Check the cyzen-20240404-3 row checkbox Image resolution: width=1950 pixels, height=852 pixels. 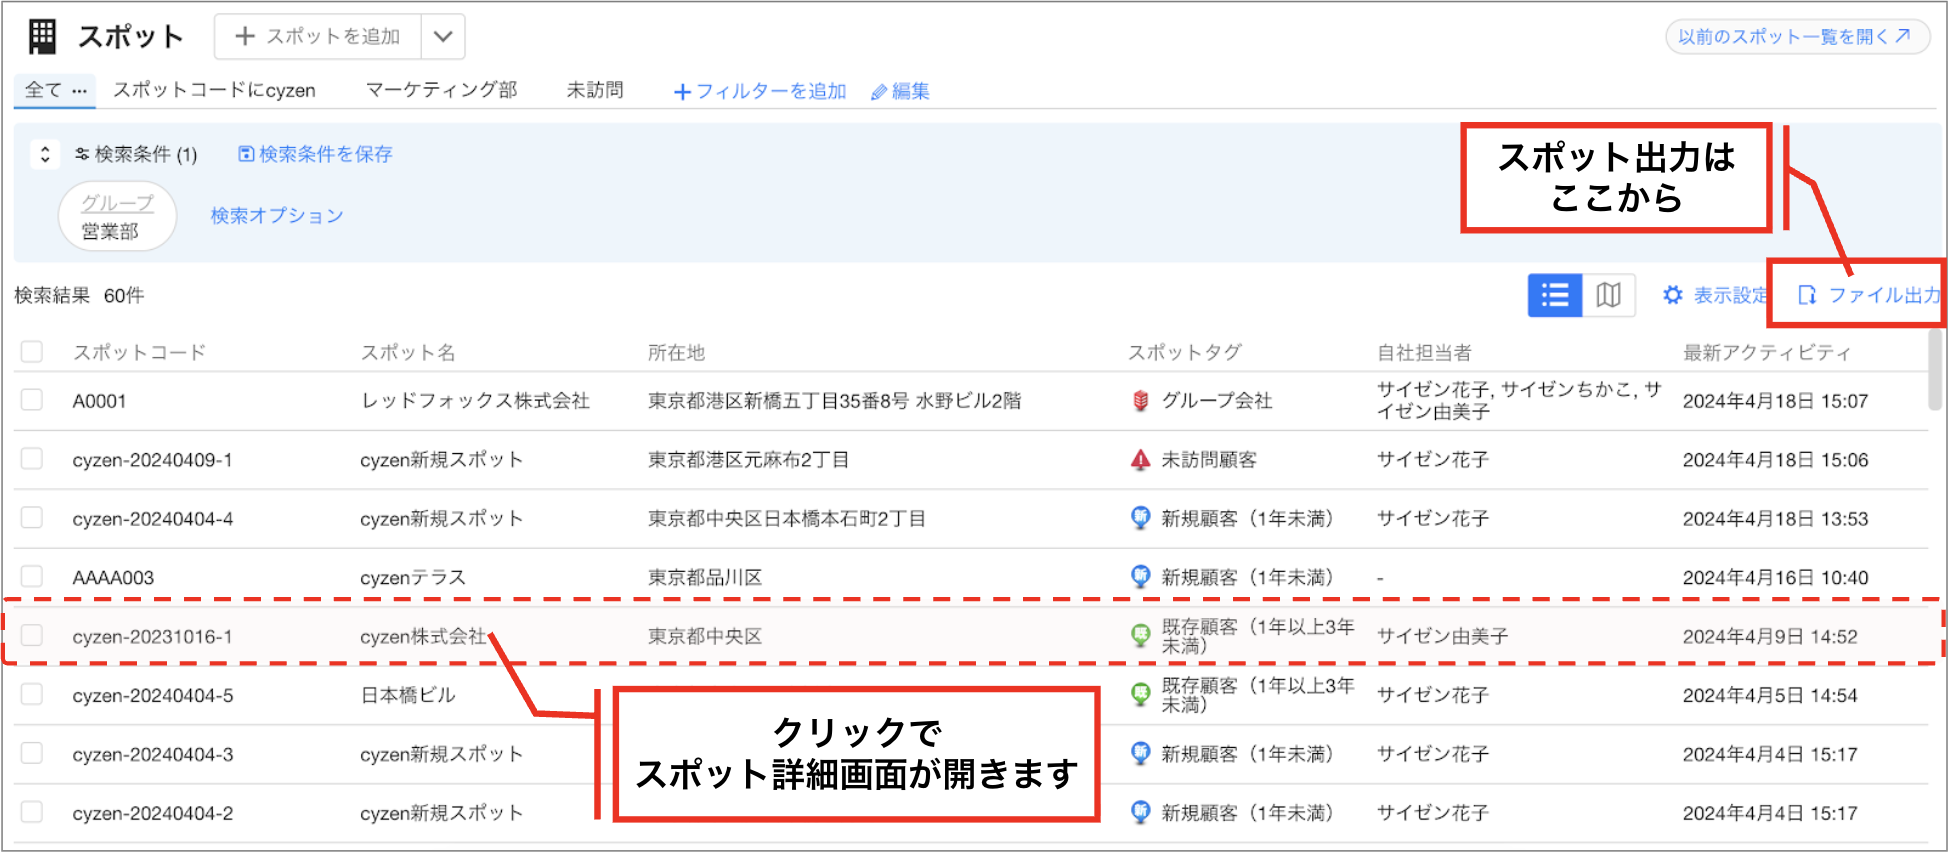[x=32, y=754]
